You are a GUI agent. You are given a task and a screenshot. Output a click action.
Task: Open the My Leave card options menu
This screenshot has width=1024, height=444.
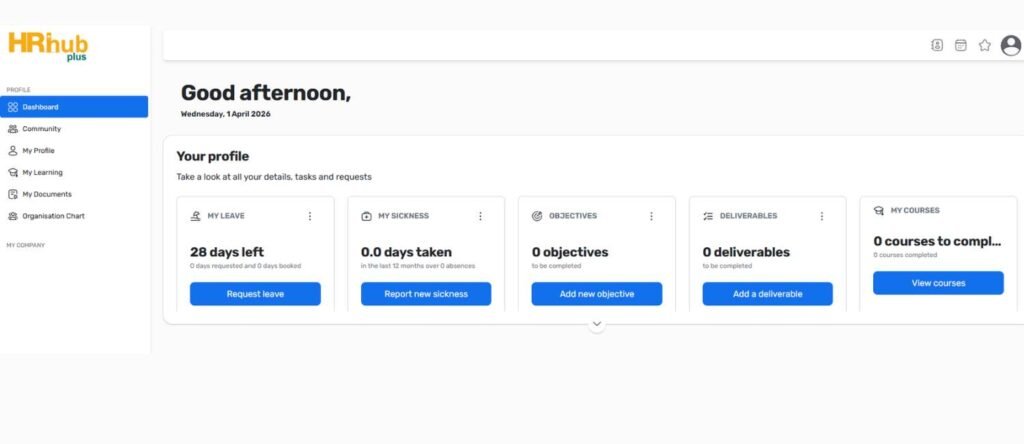tap(310, 216)
